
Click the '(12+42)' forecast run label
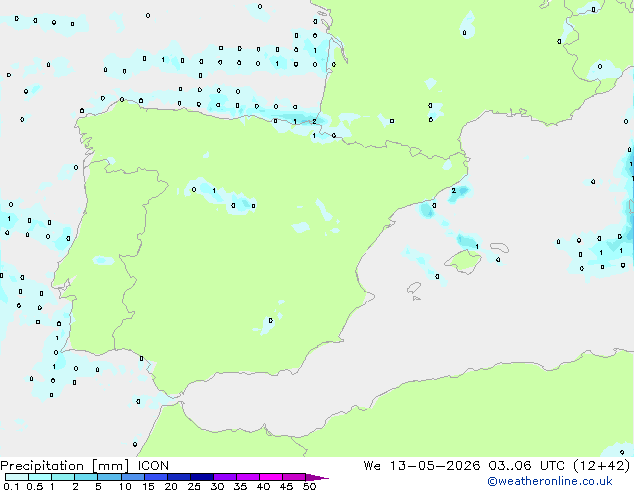click(x=602, y=466)
